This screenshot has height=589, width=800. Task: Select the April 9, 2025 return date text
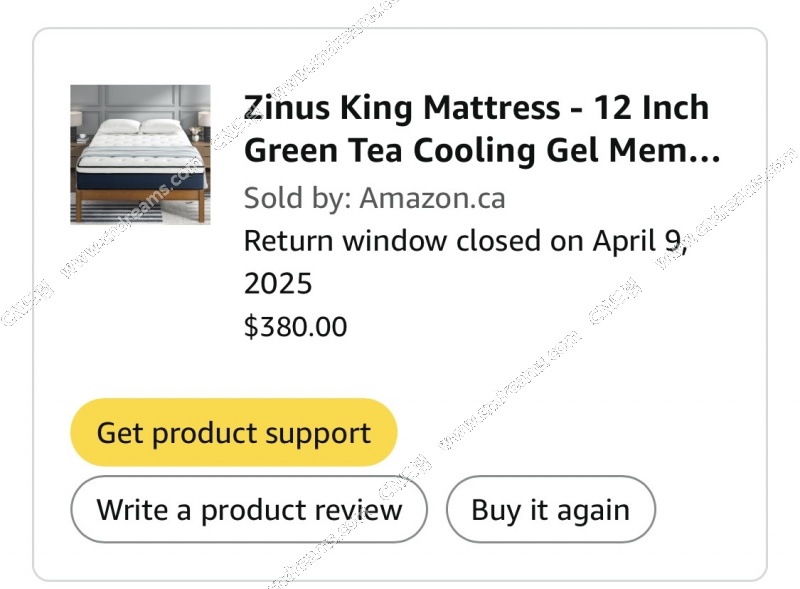[640, 242]
